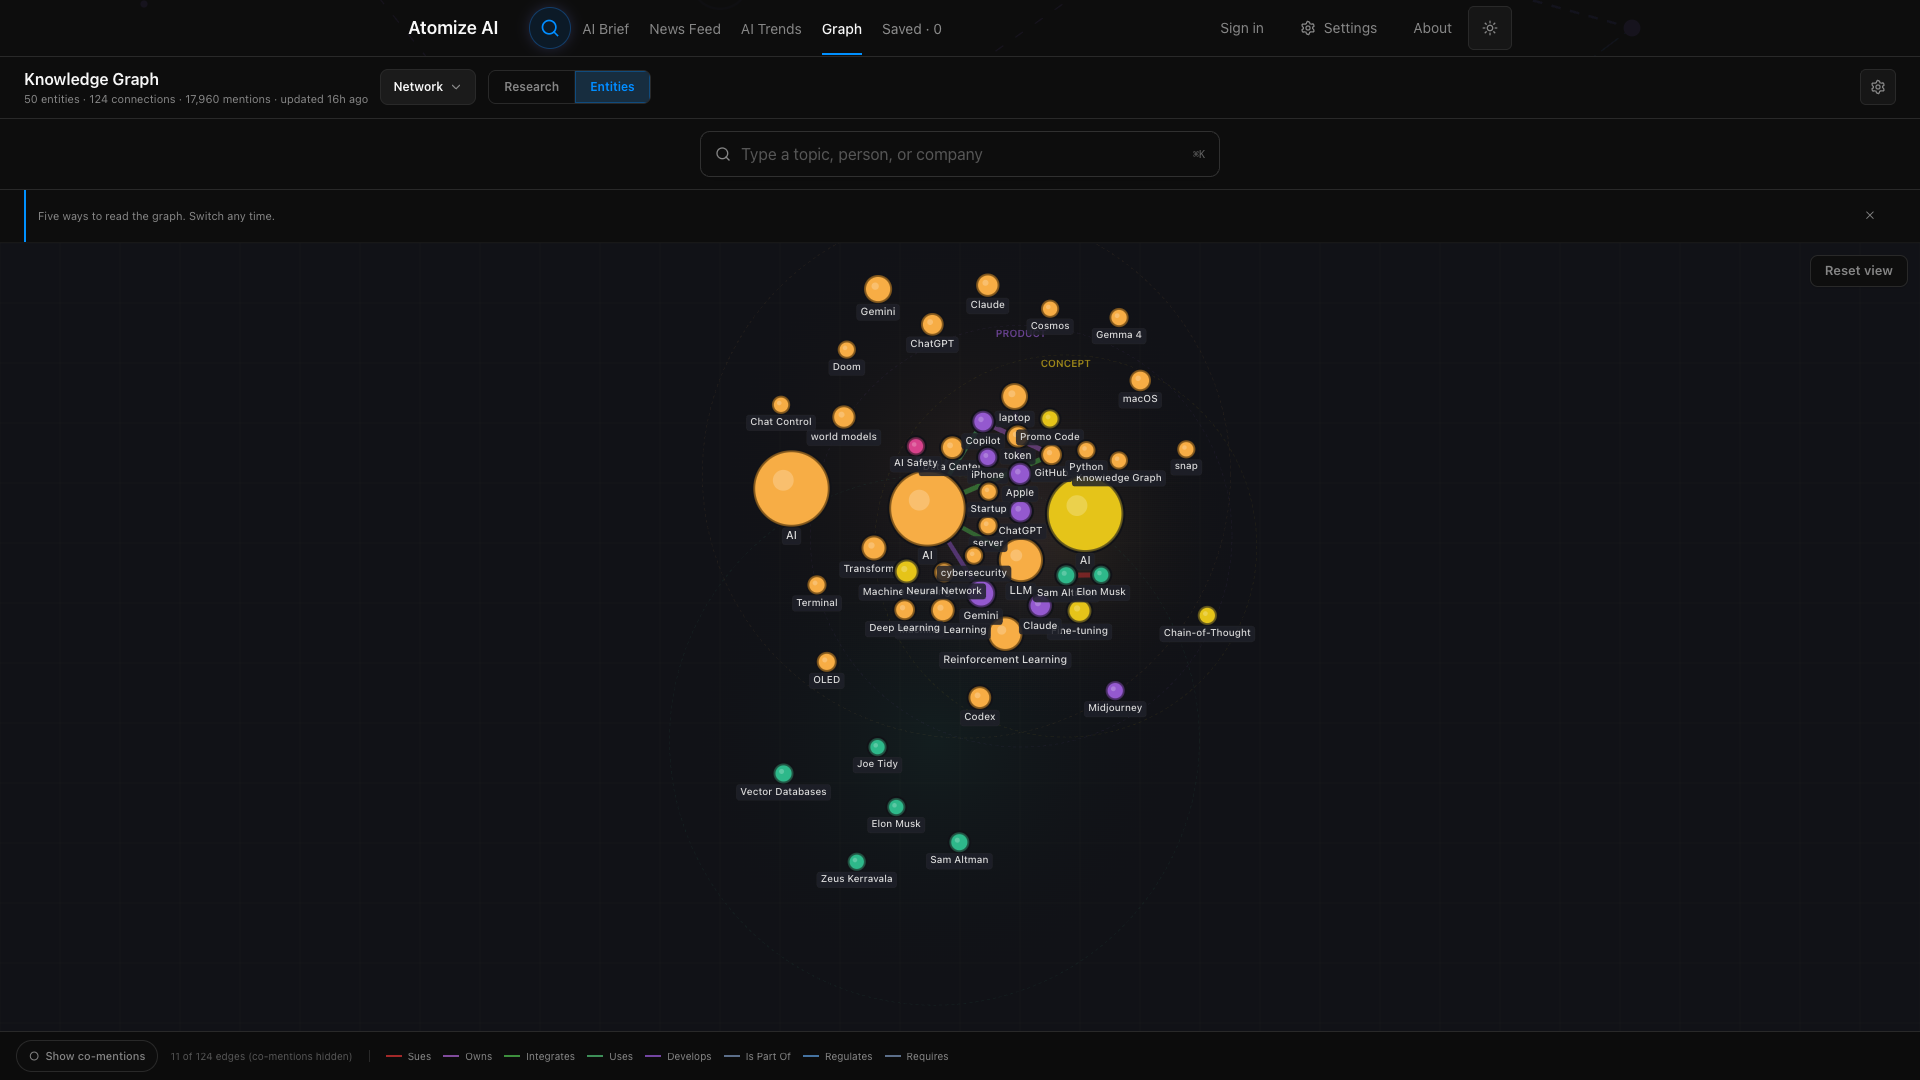Click the Sues legend color line
1920x1080 pixels.
(x=394, y=1056)
